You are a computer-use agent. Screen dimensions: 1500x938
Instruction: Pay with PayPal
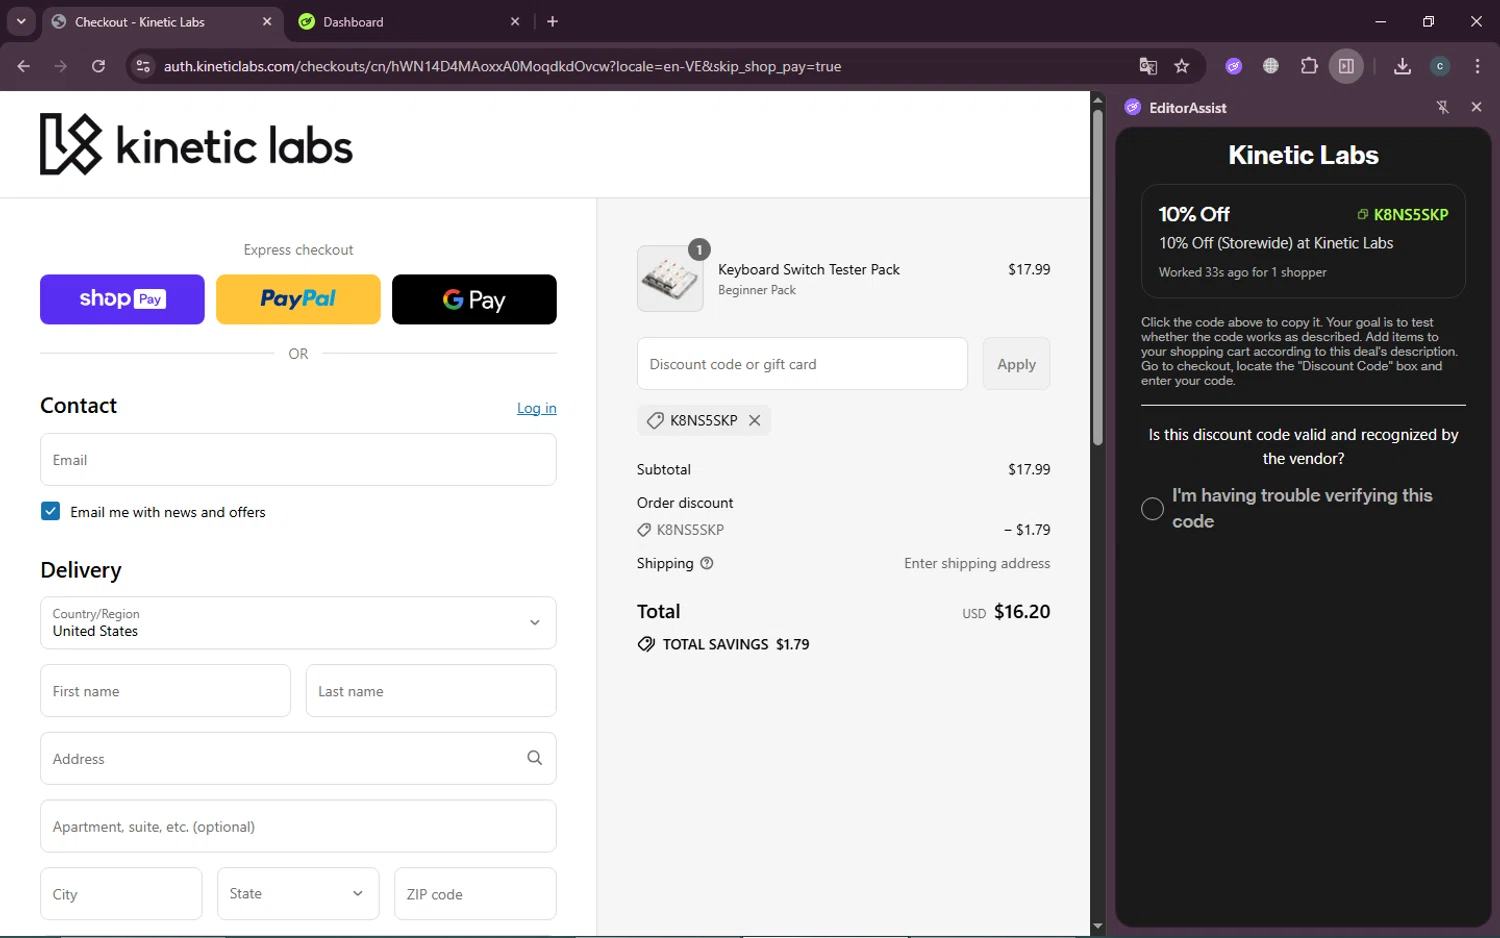pos(298,299)
